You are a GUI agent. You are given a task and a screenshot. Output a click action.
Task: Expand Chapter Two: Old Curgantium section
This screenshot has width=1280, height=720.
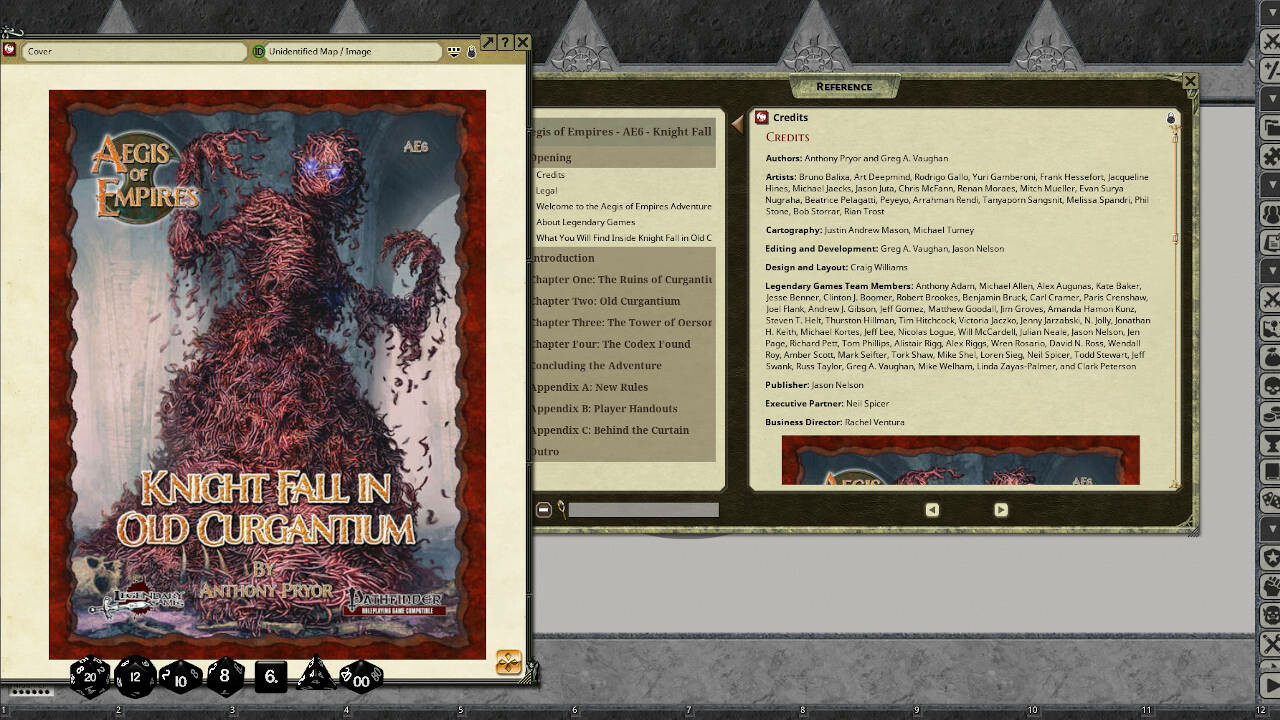coord(605,301)
